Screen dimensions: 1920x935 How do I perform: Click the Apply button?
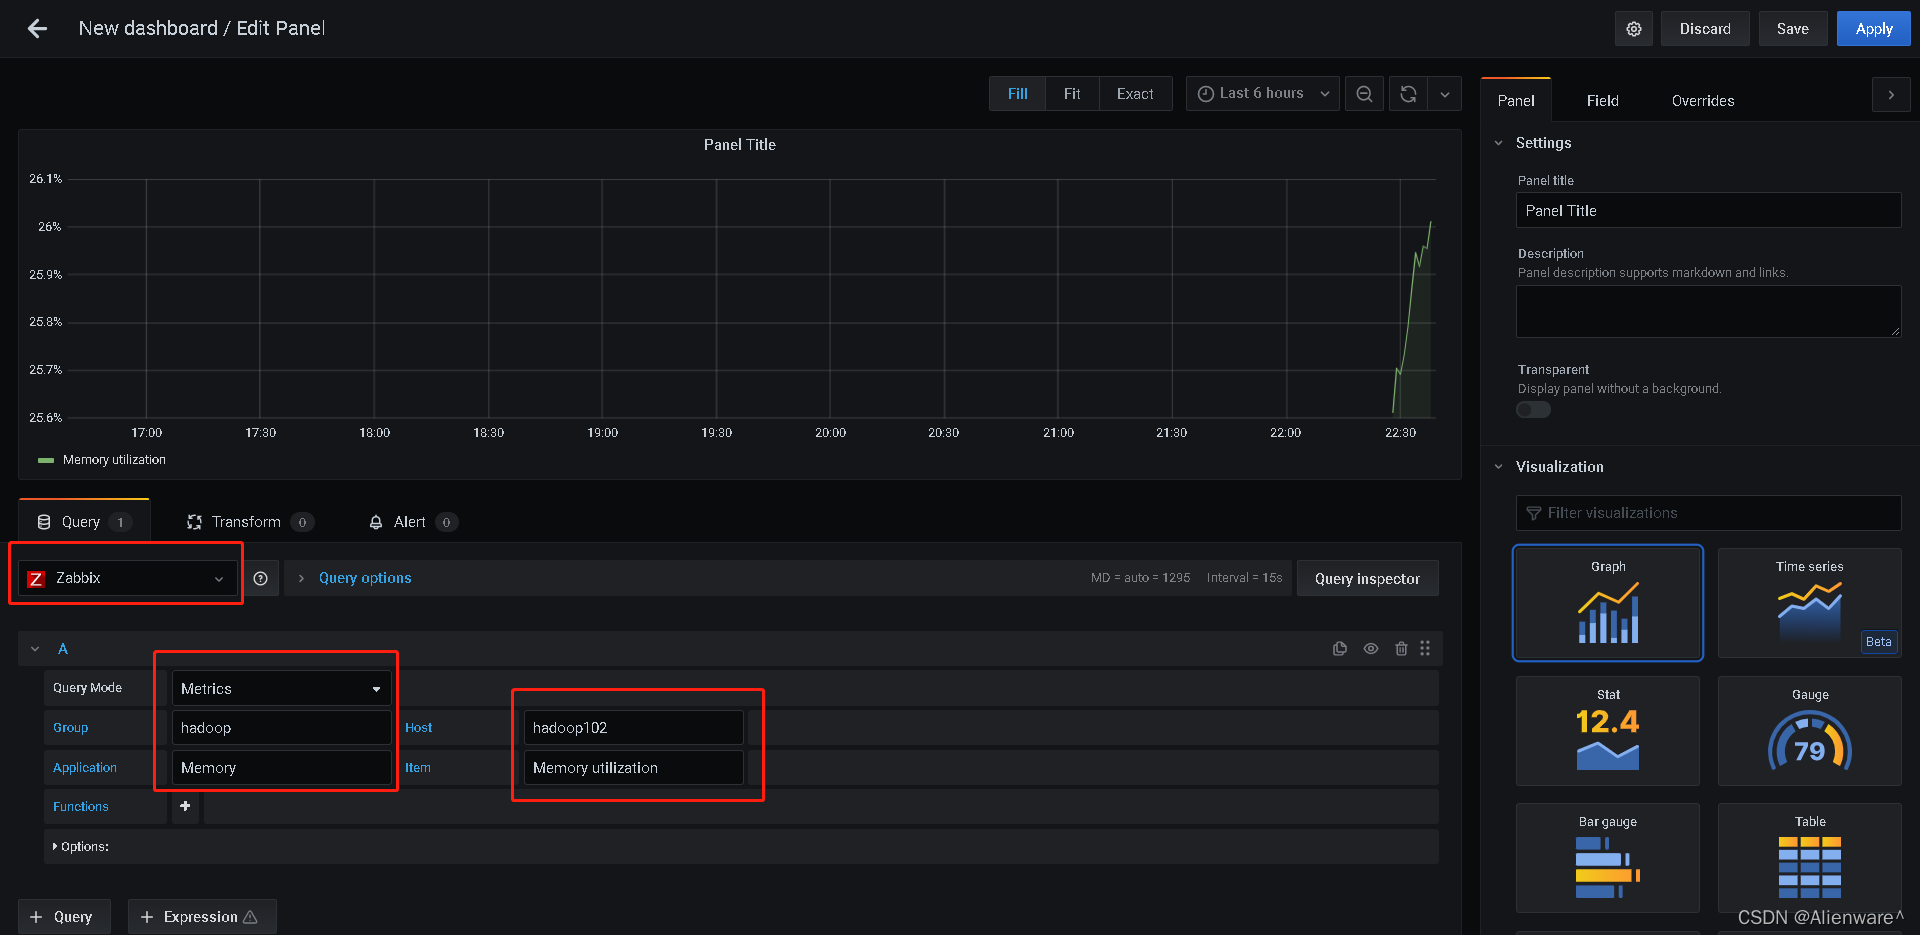pos(1874,29)
